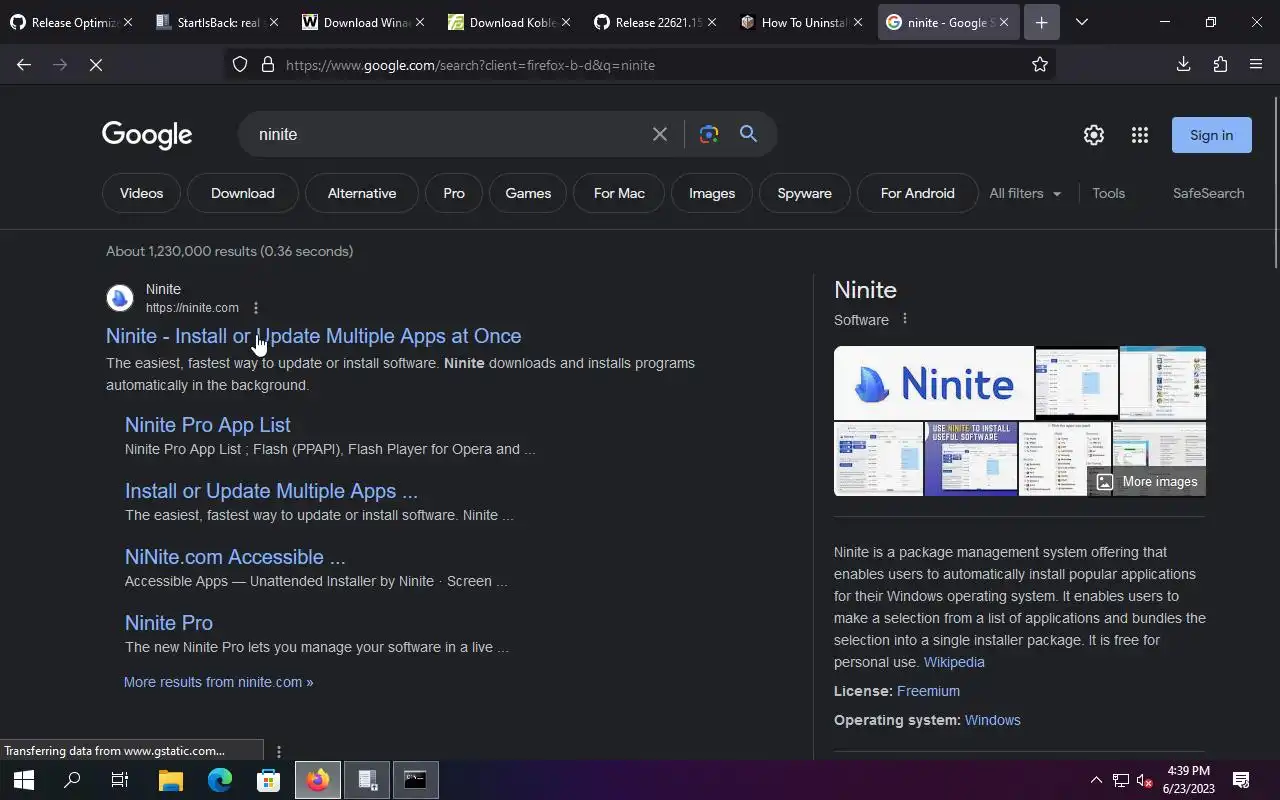Viewport: 1280px width, 800px height.
Task: Show hidden system tray icons
Action: (1096, 780)
